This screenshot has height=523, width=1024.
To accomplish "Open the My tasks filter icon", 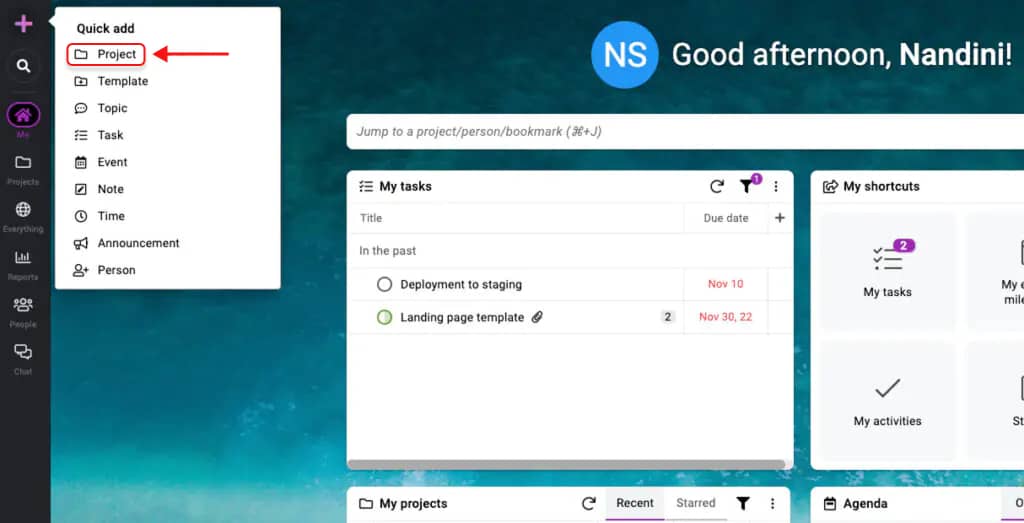I will (x=746, y=187).
